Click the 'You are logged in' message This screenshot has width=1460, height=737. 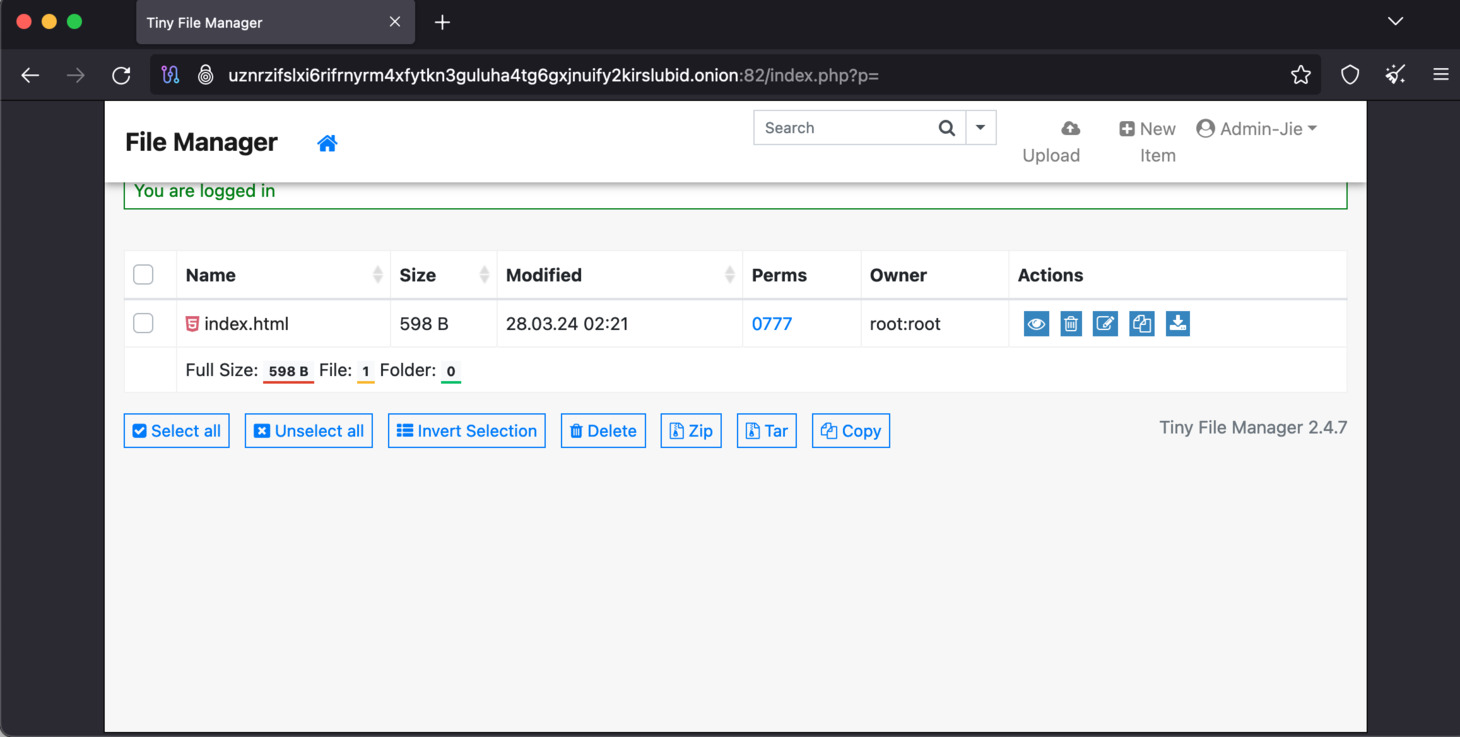pyautogui.click(x=204, y=191)
